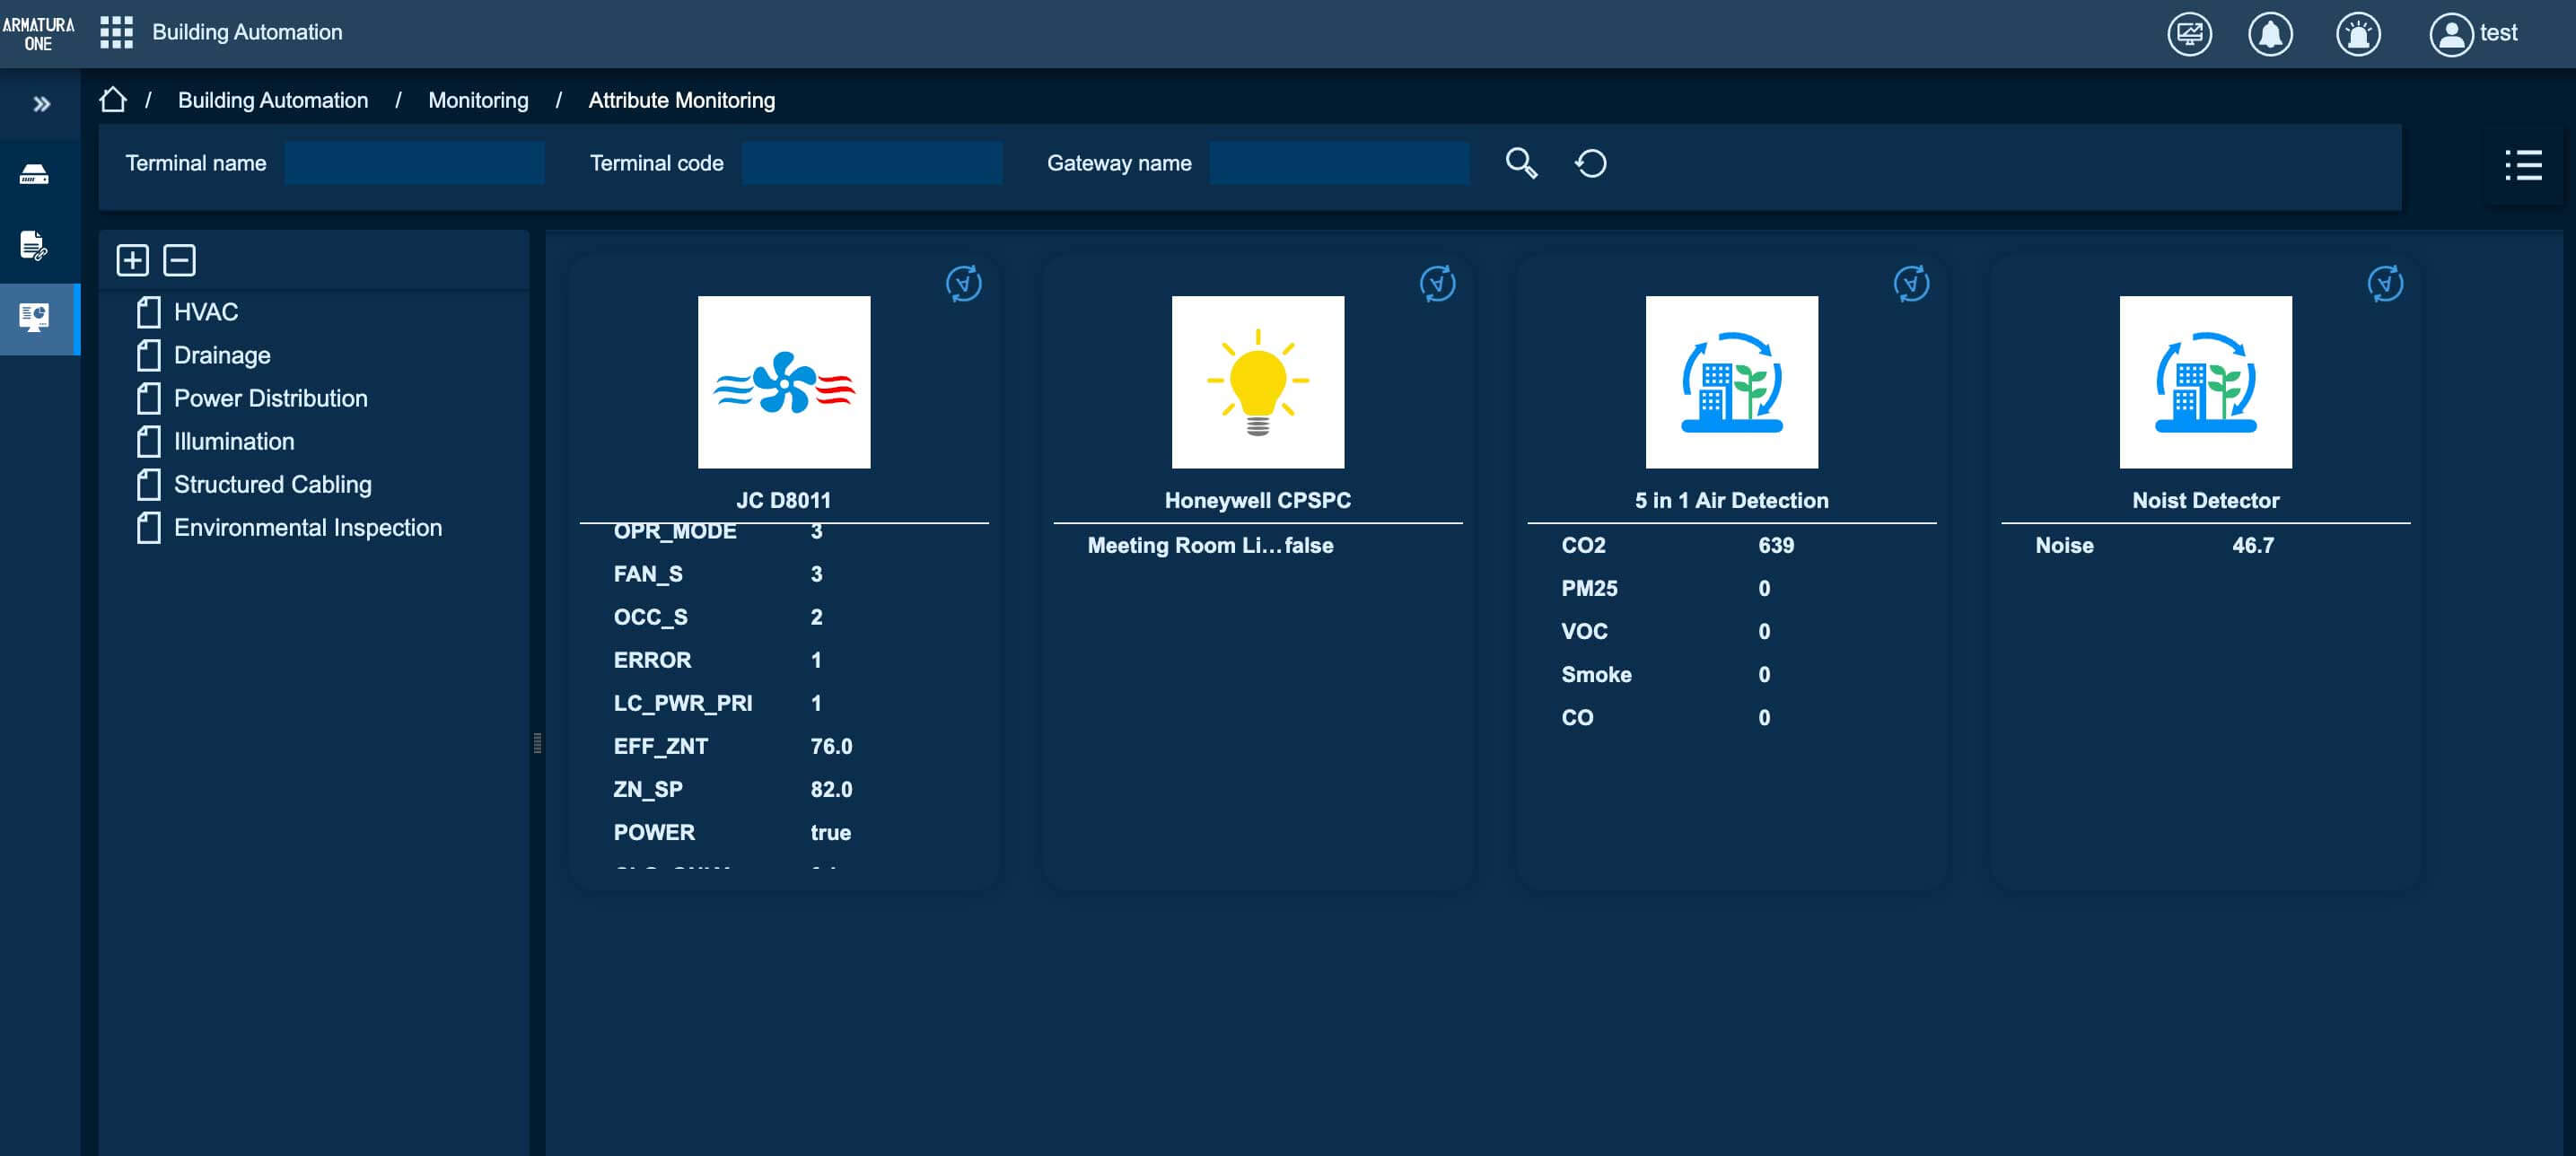Click the Honeywell CPSPC light bulb thumbnail

(1257, 382)
